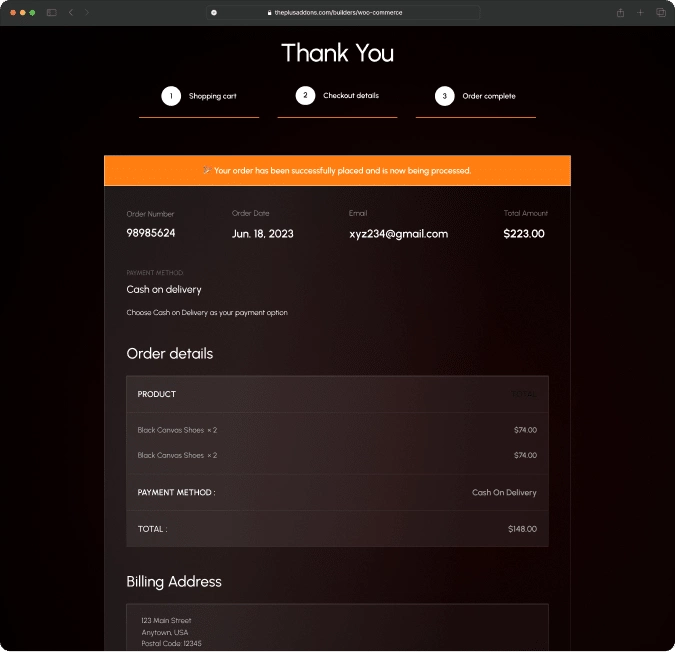Select the Checkout details step
The image size is (675, 652).
350,96
